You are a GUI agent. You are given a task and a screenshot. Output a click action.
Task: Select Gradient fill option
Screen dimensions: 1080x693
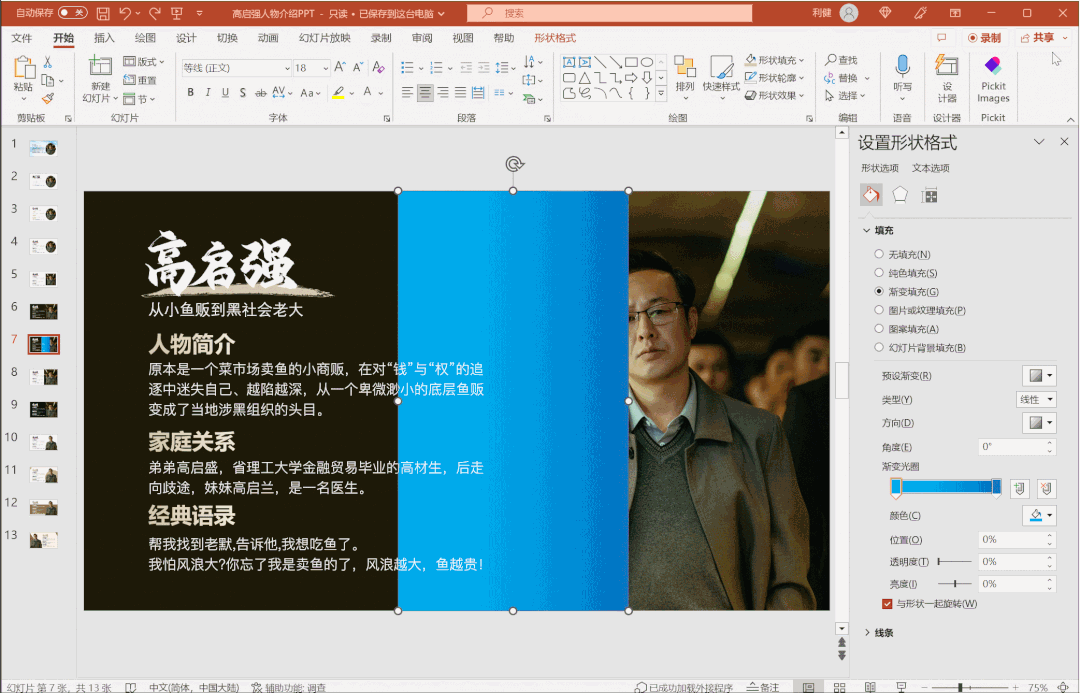[x=906, y=291]
